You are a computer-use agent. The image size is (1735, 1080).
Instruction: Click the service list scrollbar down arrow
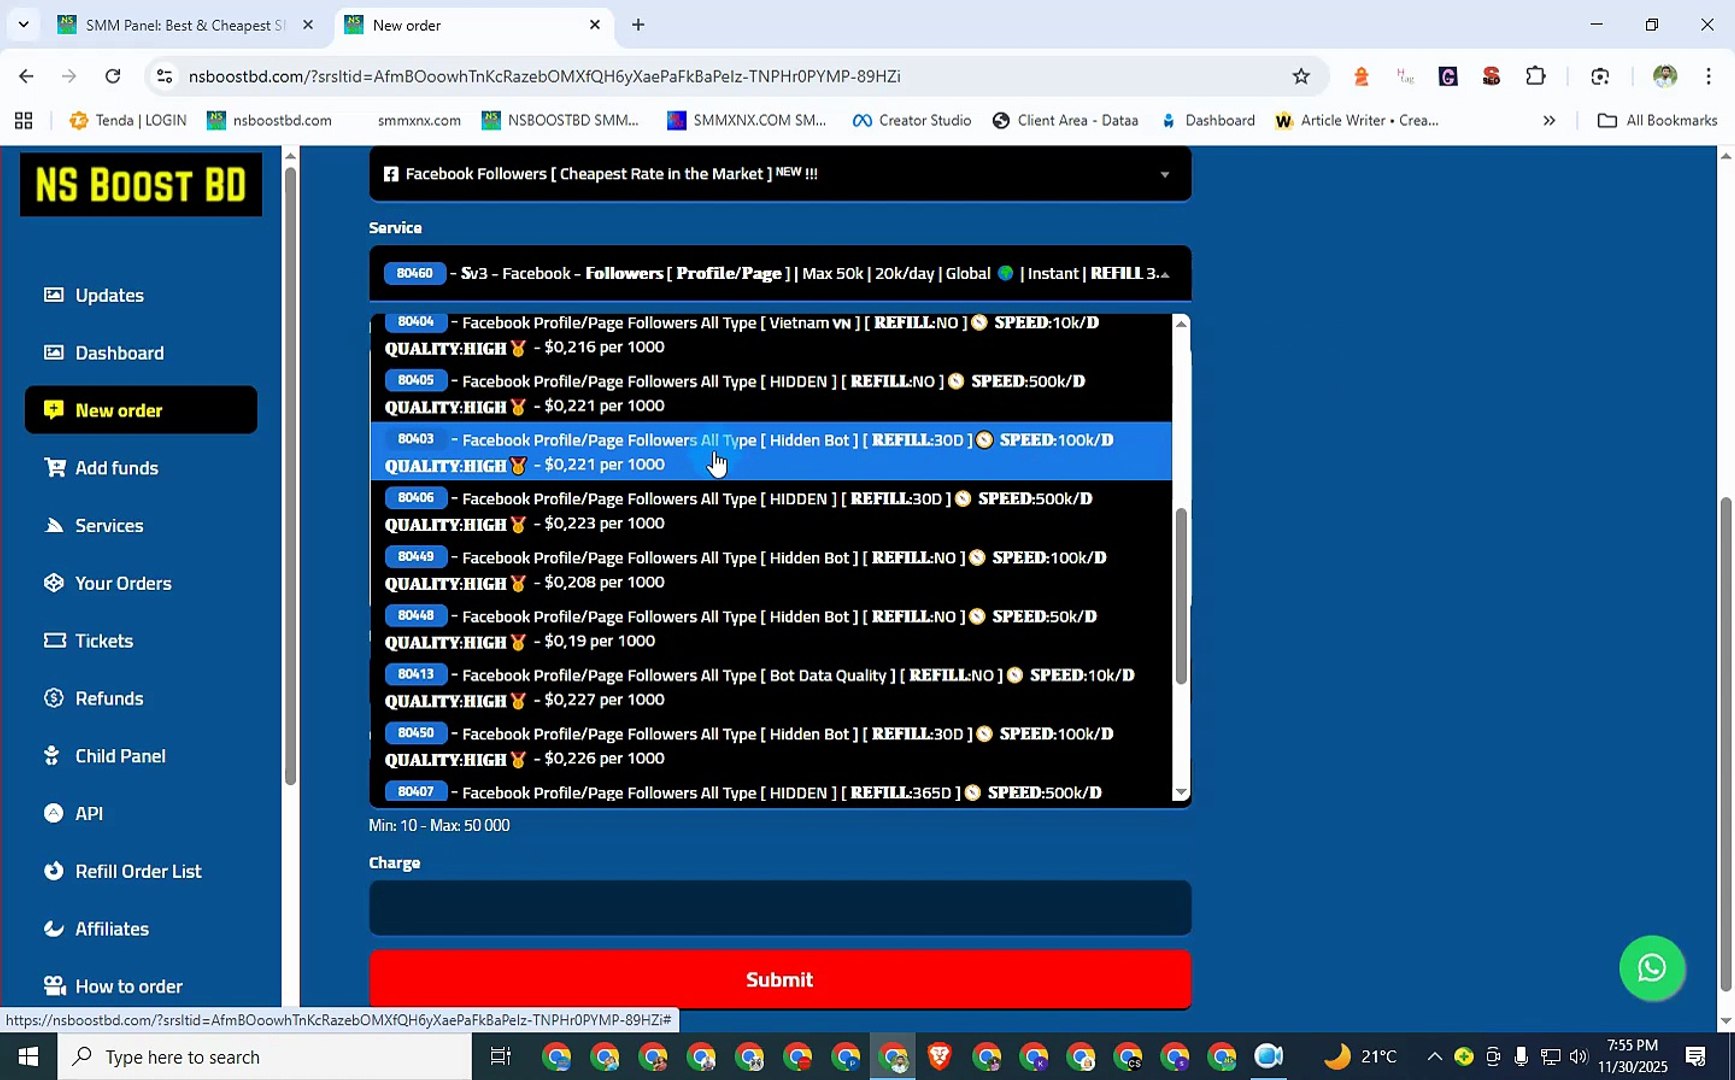(1181, 793)
